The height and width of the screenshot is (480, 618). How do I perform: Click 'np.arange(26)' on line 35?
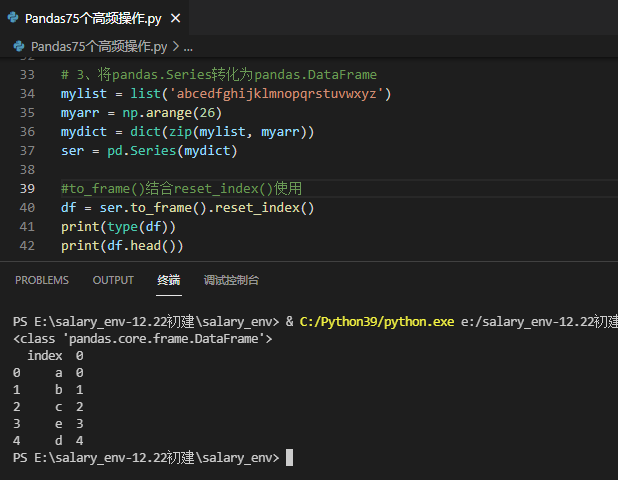coord(172,113)
